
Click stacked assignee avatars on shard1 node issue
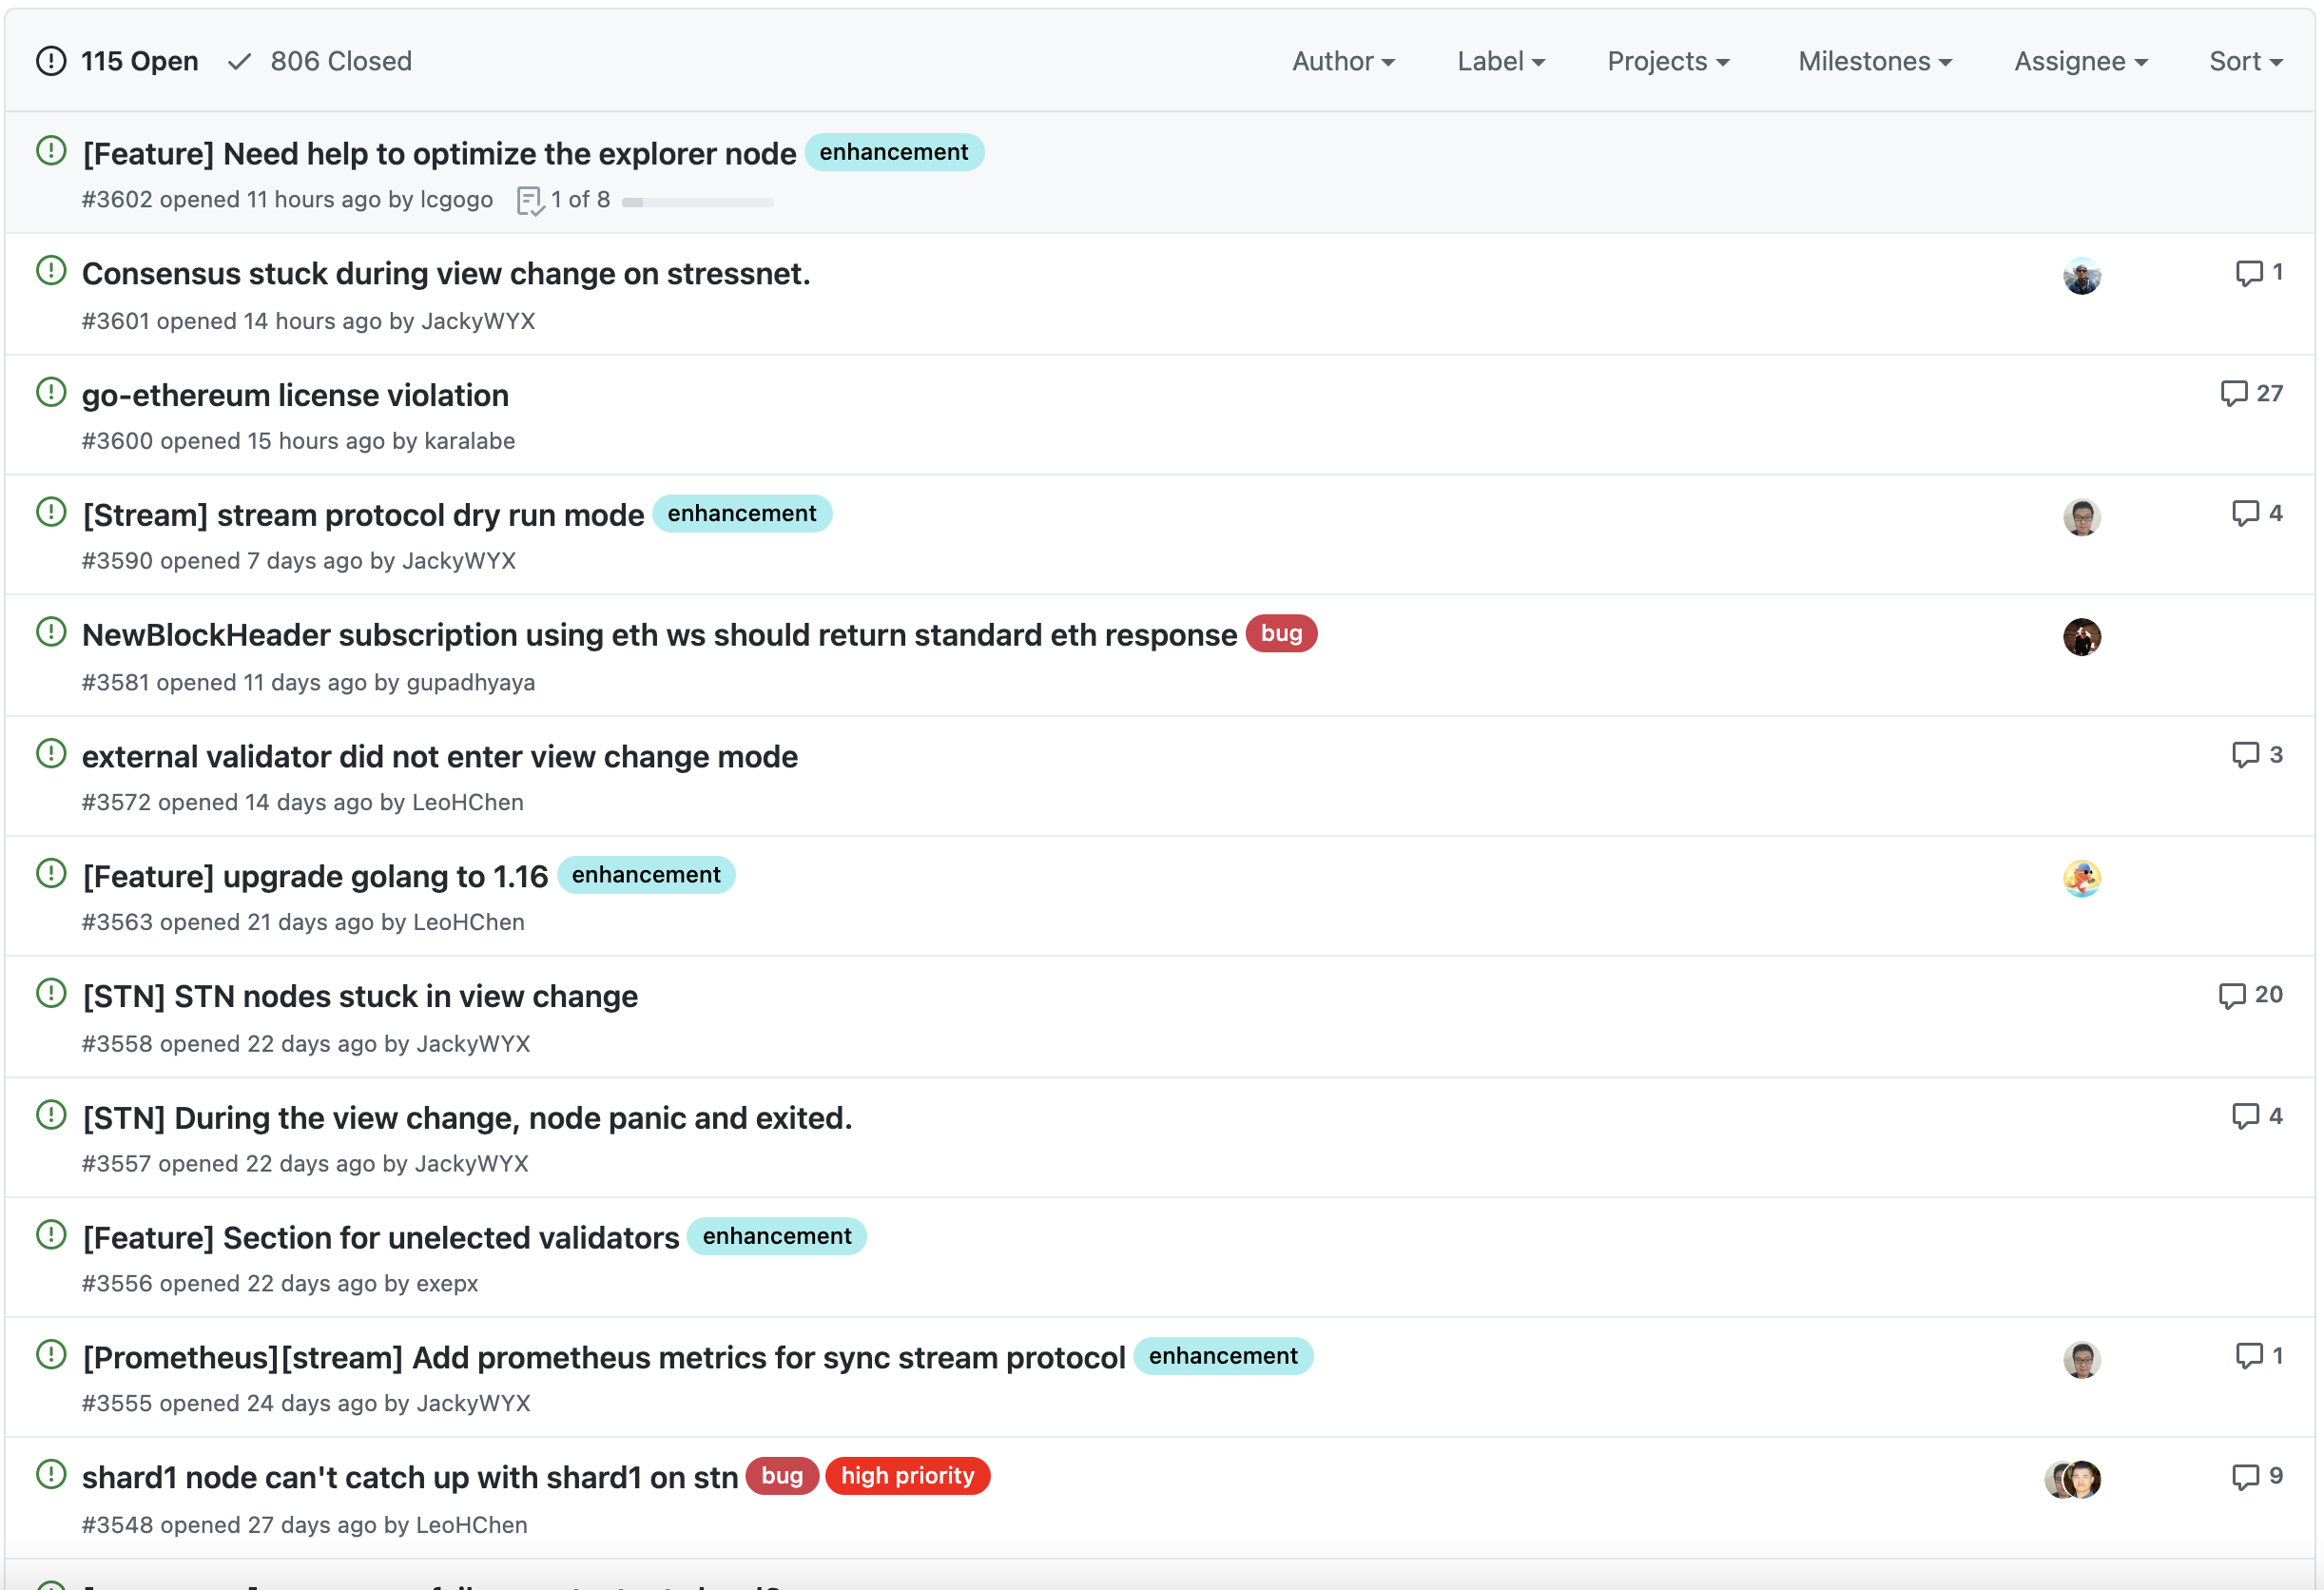[2072, 1479]
